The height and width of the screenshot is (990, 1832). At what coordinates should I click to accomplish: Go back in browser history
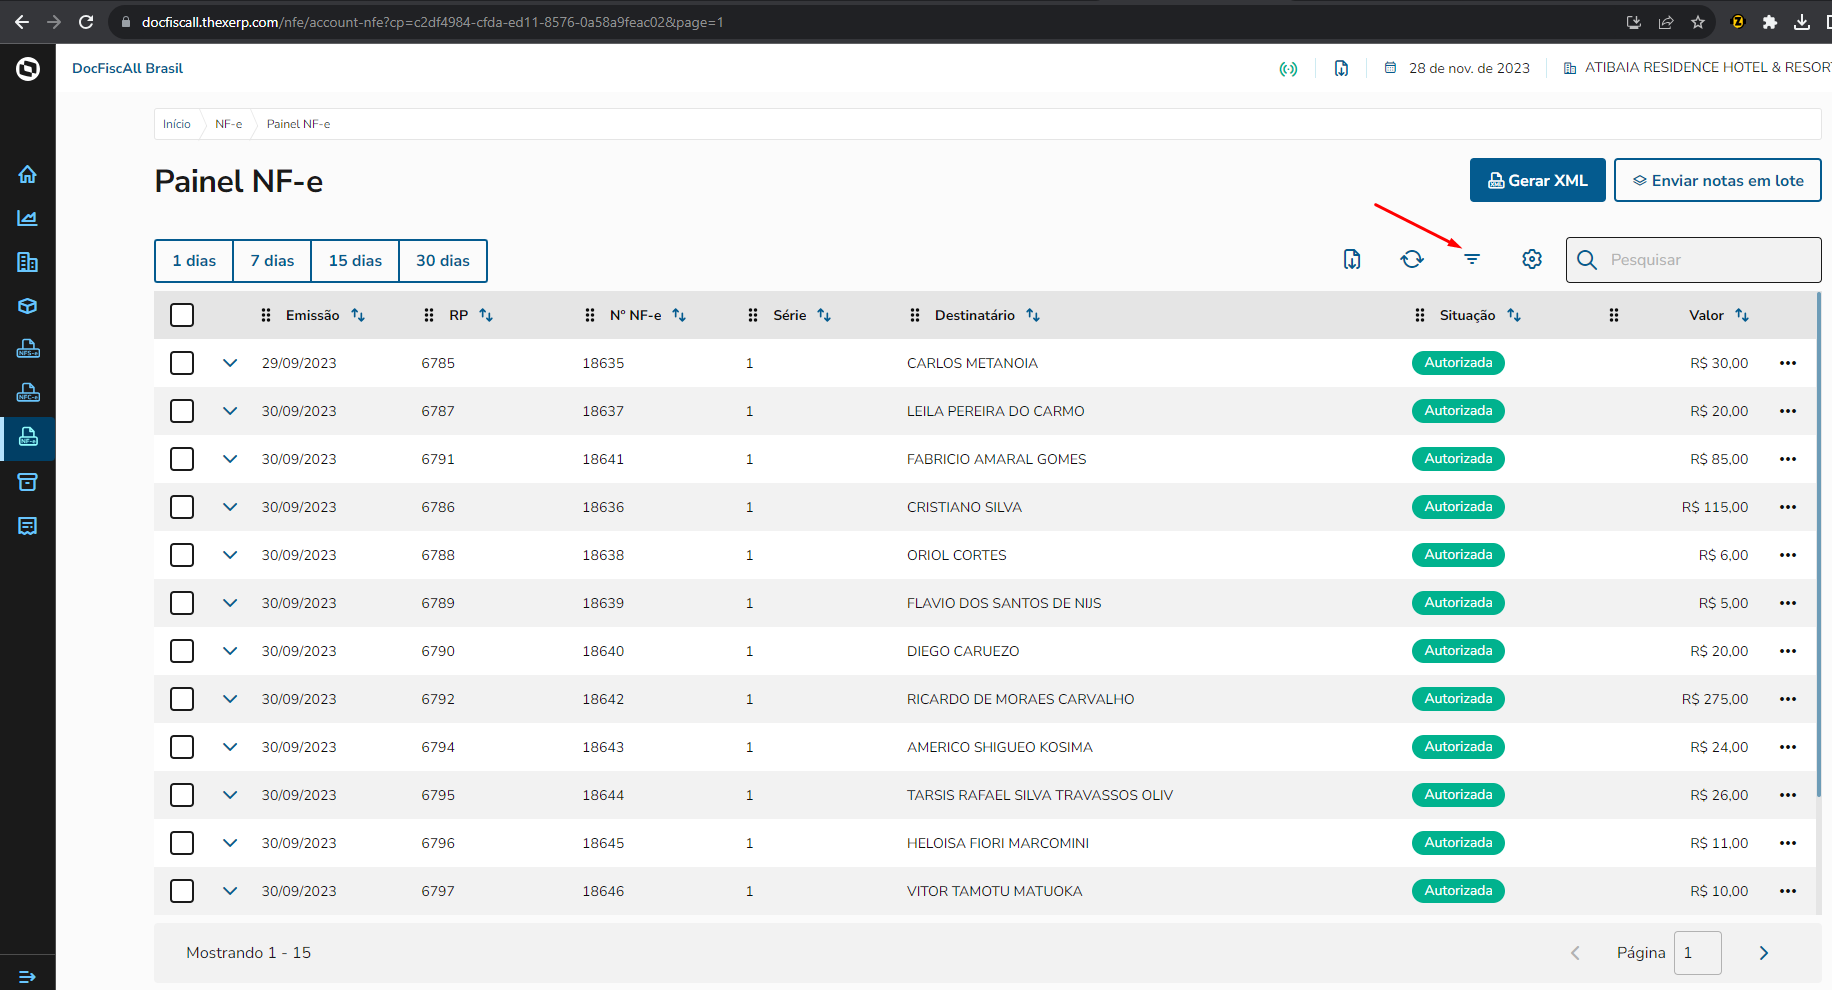pyautogui.click(x=22, y=22)
